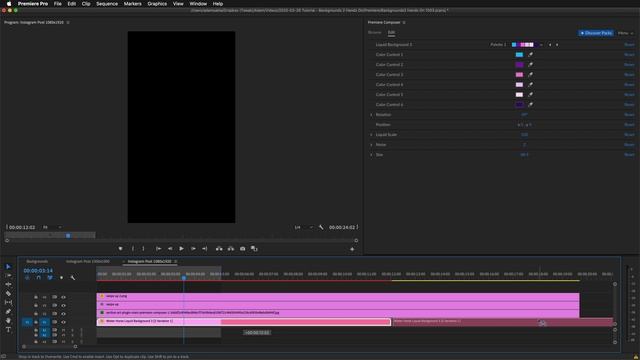The image size is (640, 360).
Task: Toggle visibility eye of V1 track
Action: pos(63,322)
